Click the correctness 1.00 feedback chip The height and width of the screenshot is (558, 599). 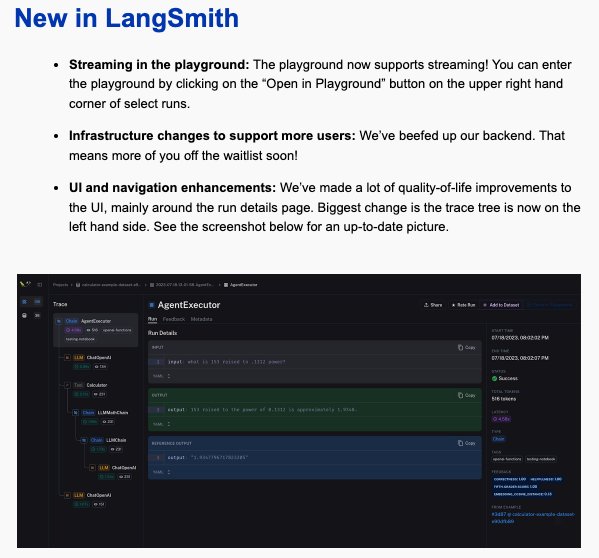[x=510, y=479]
